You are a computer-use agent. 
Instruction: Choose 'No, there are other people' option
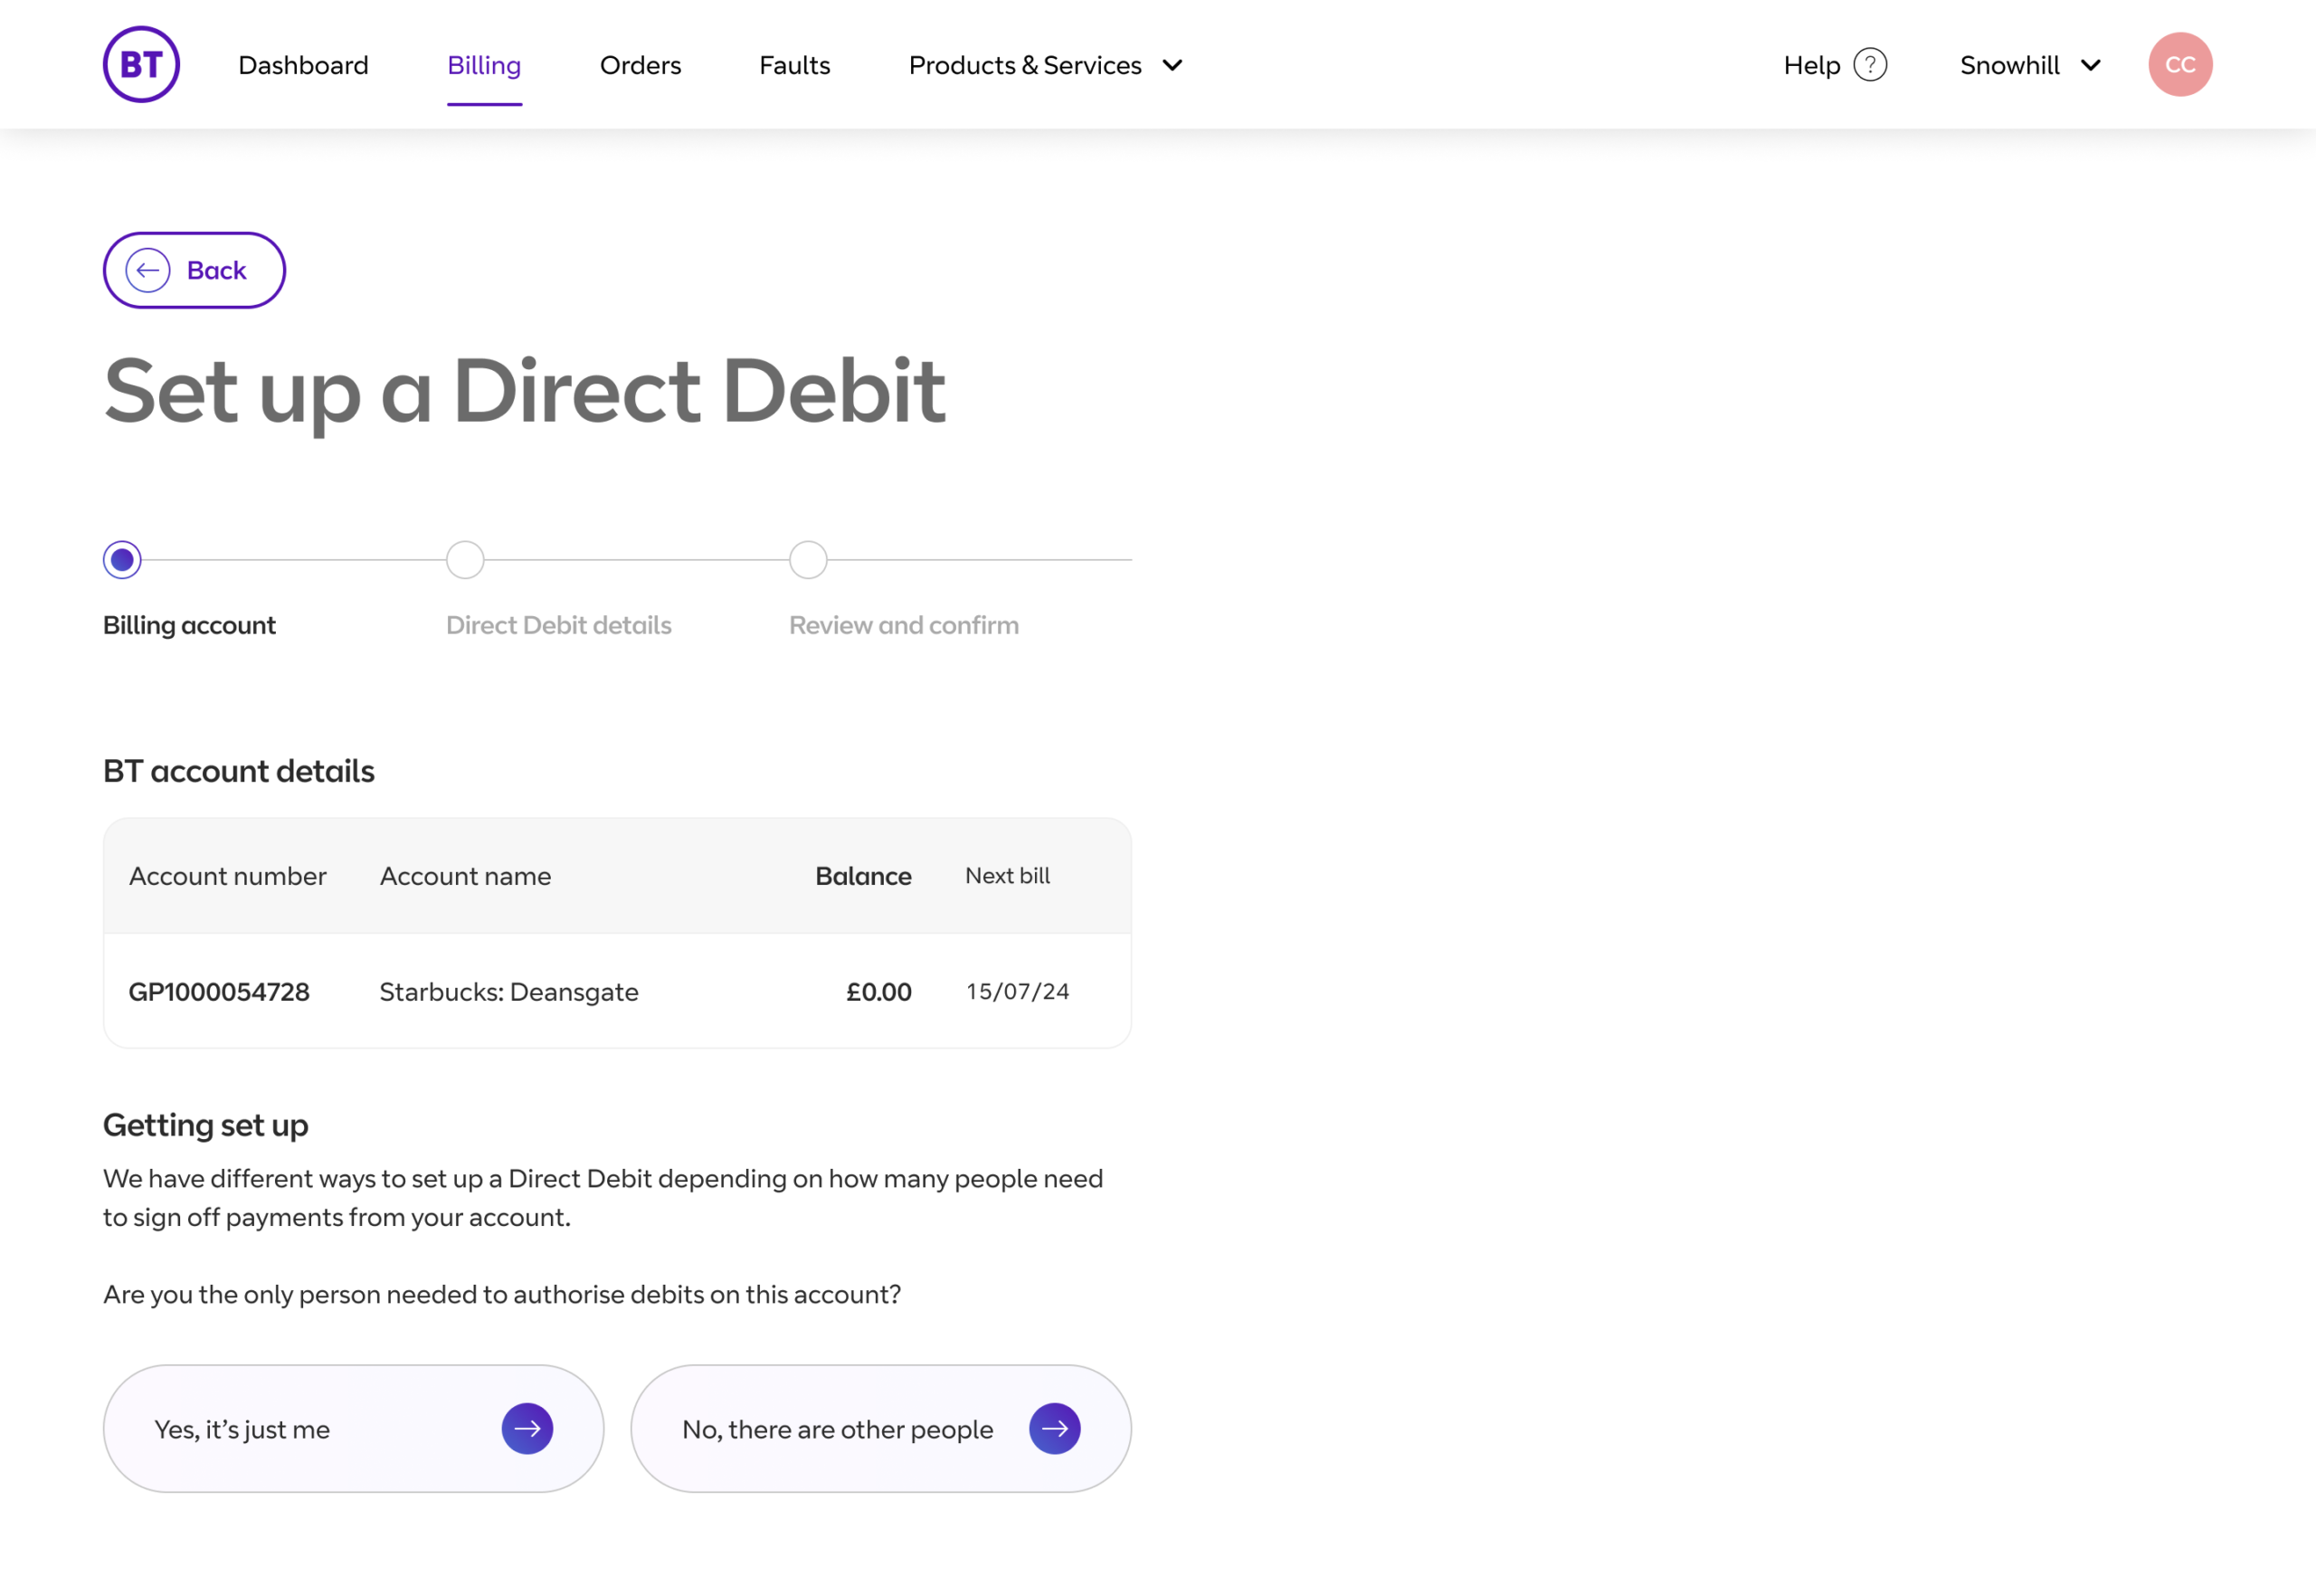881,1429
